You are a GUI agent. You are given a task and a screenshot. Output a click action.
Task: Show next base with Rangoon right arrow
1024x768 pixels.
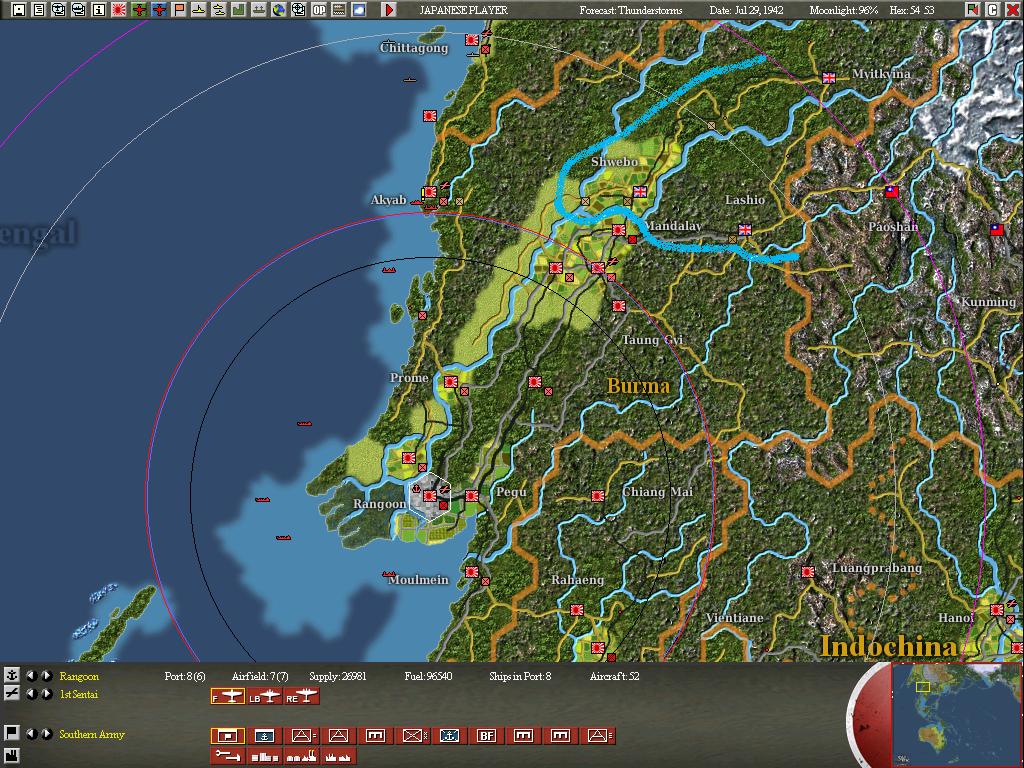tap(46, 675)
